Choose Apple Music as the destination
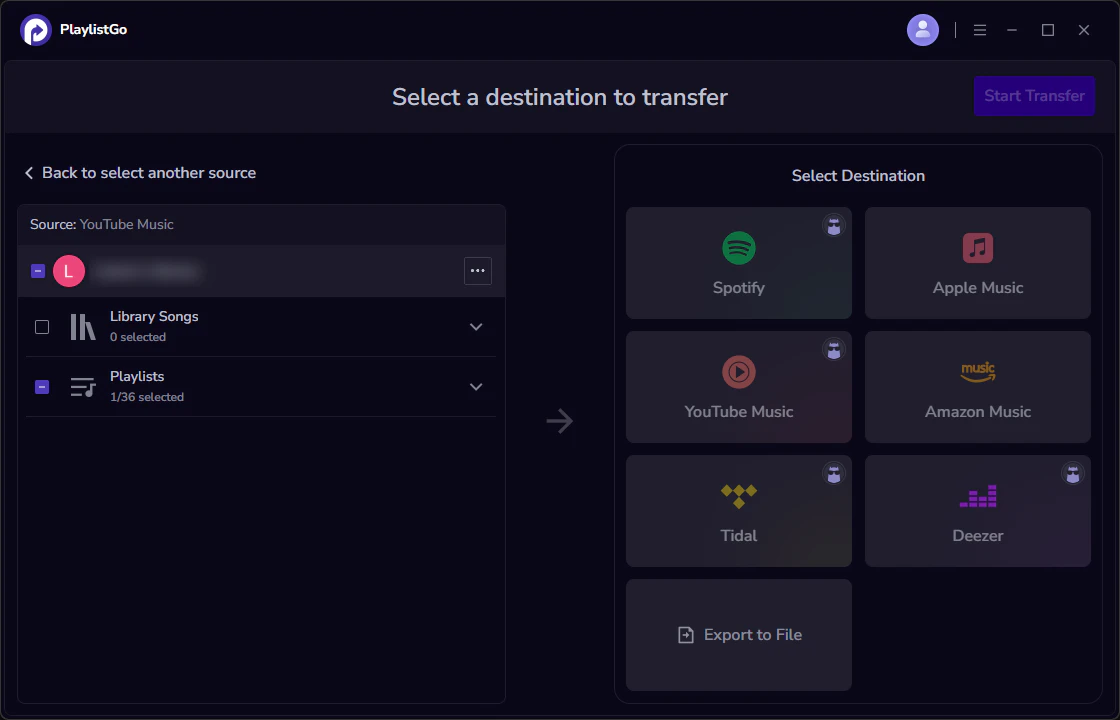 [977, 263]
